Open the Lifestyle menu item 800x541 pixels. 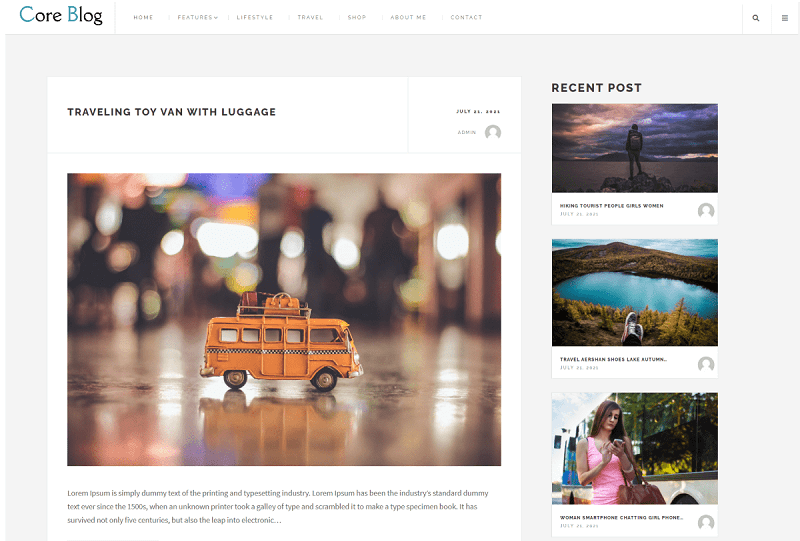coord(255,17)
